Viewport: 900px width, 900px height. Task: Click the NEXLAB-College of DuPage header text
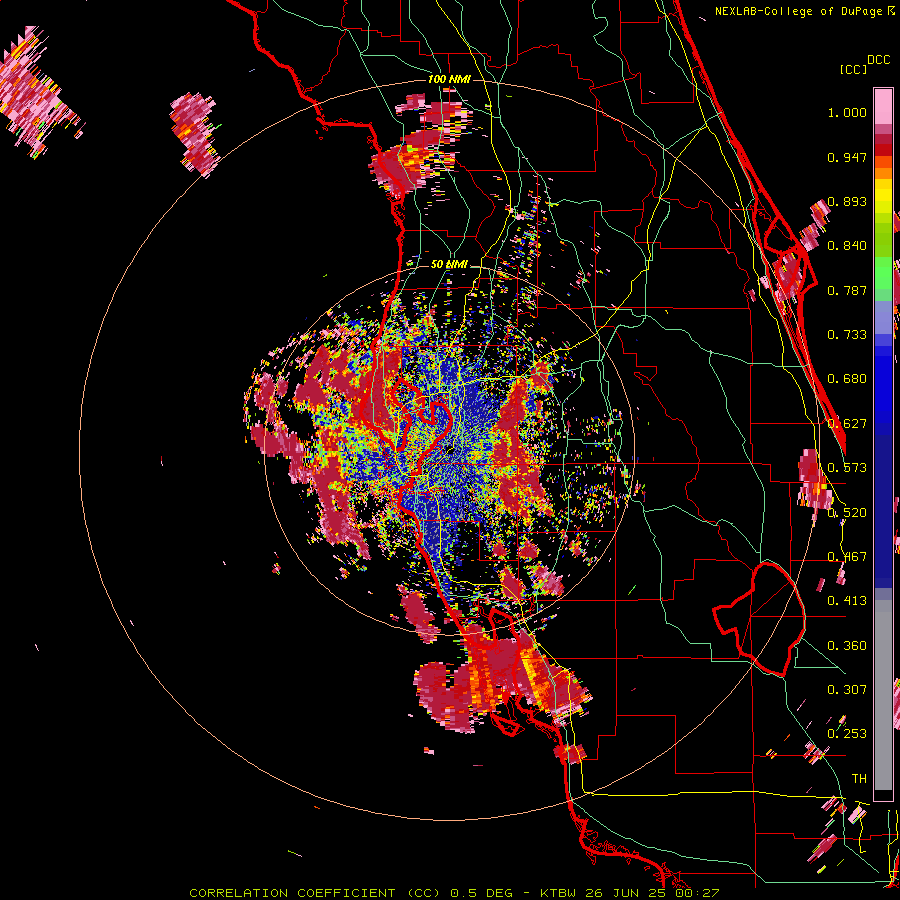pos(798,11)
